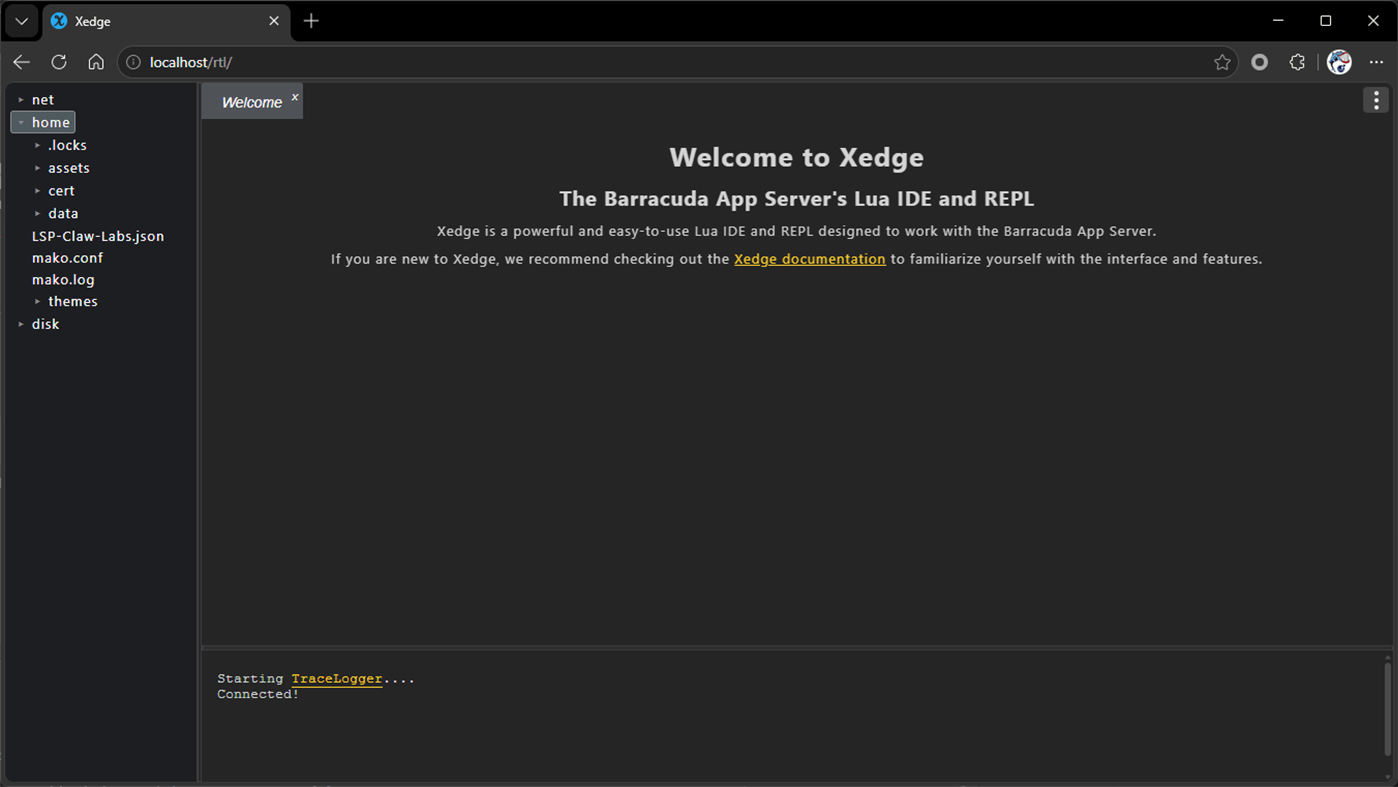This screenshot has height=787, width=1398.
Task: Click the Xedge favicon in browser tab
Action: [x=59, y=21]
